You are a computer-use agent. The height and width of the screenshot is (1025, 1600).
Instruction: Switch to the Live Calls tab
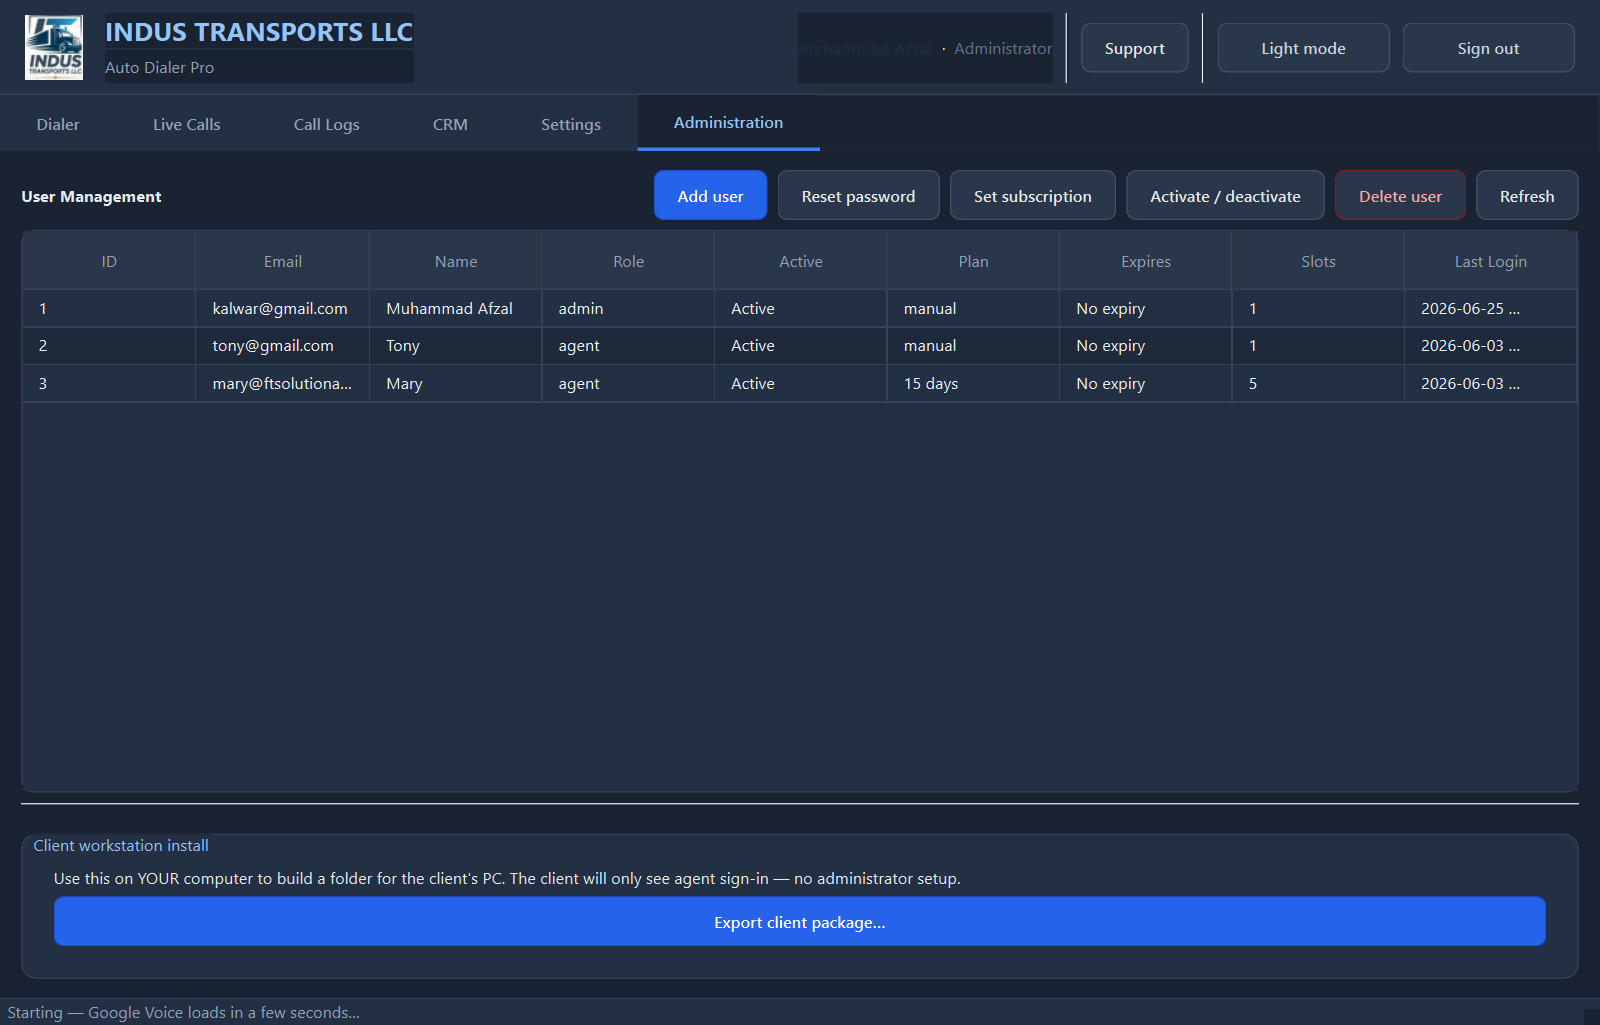[187, 124]
